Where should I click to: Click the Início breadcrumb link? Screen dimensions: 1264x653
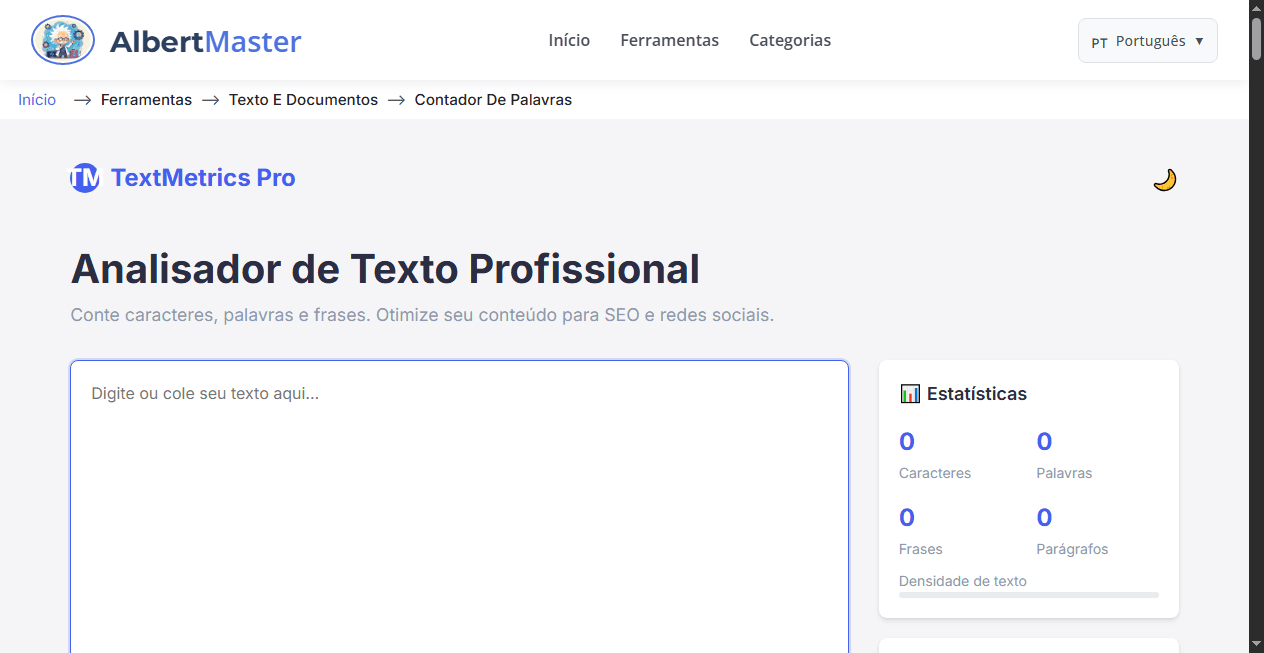36,99
